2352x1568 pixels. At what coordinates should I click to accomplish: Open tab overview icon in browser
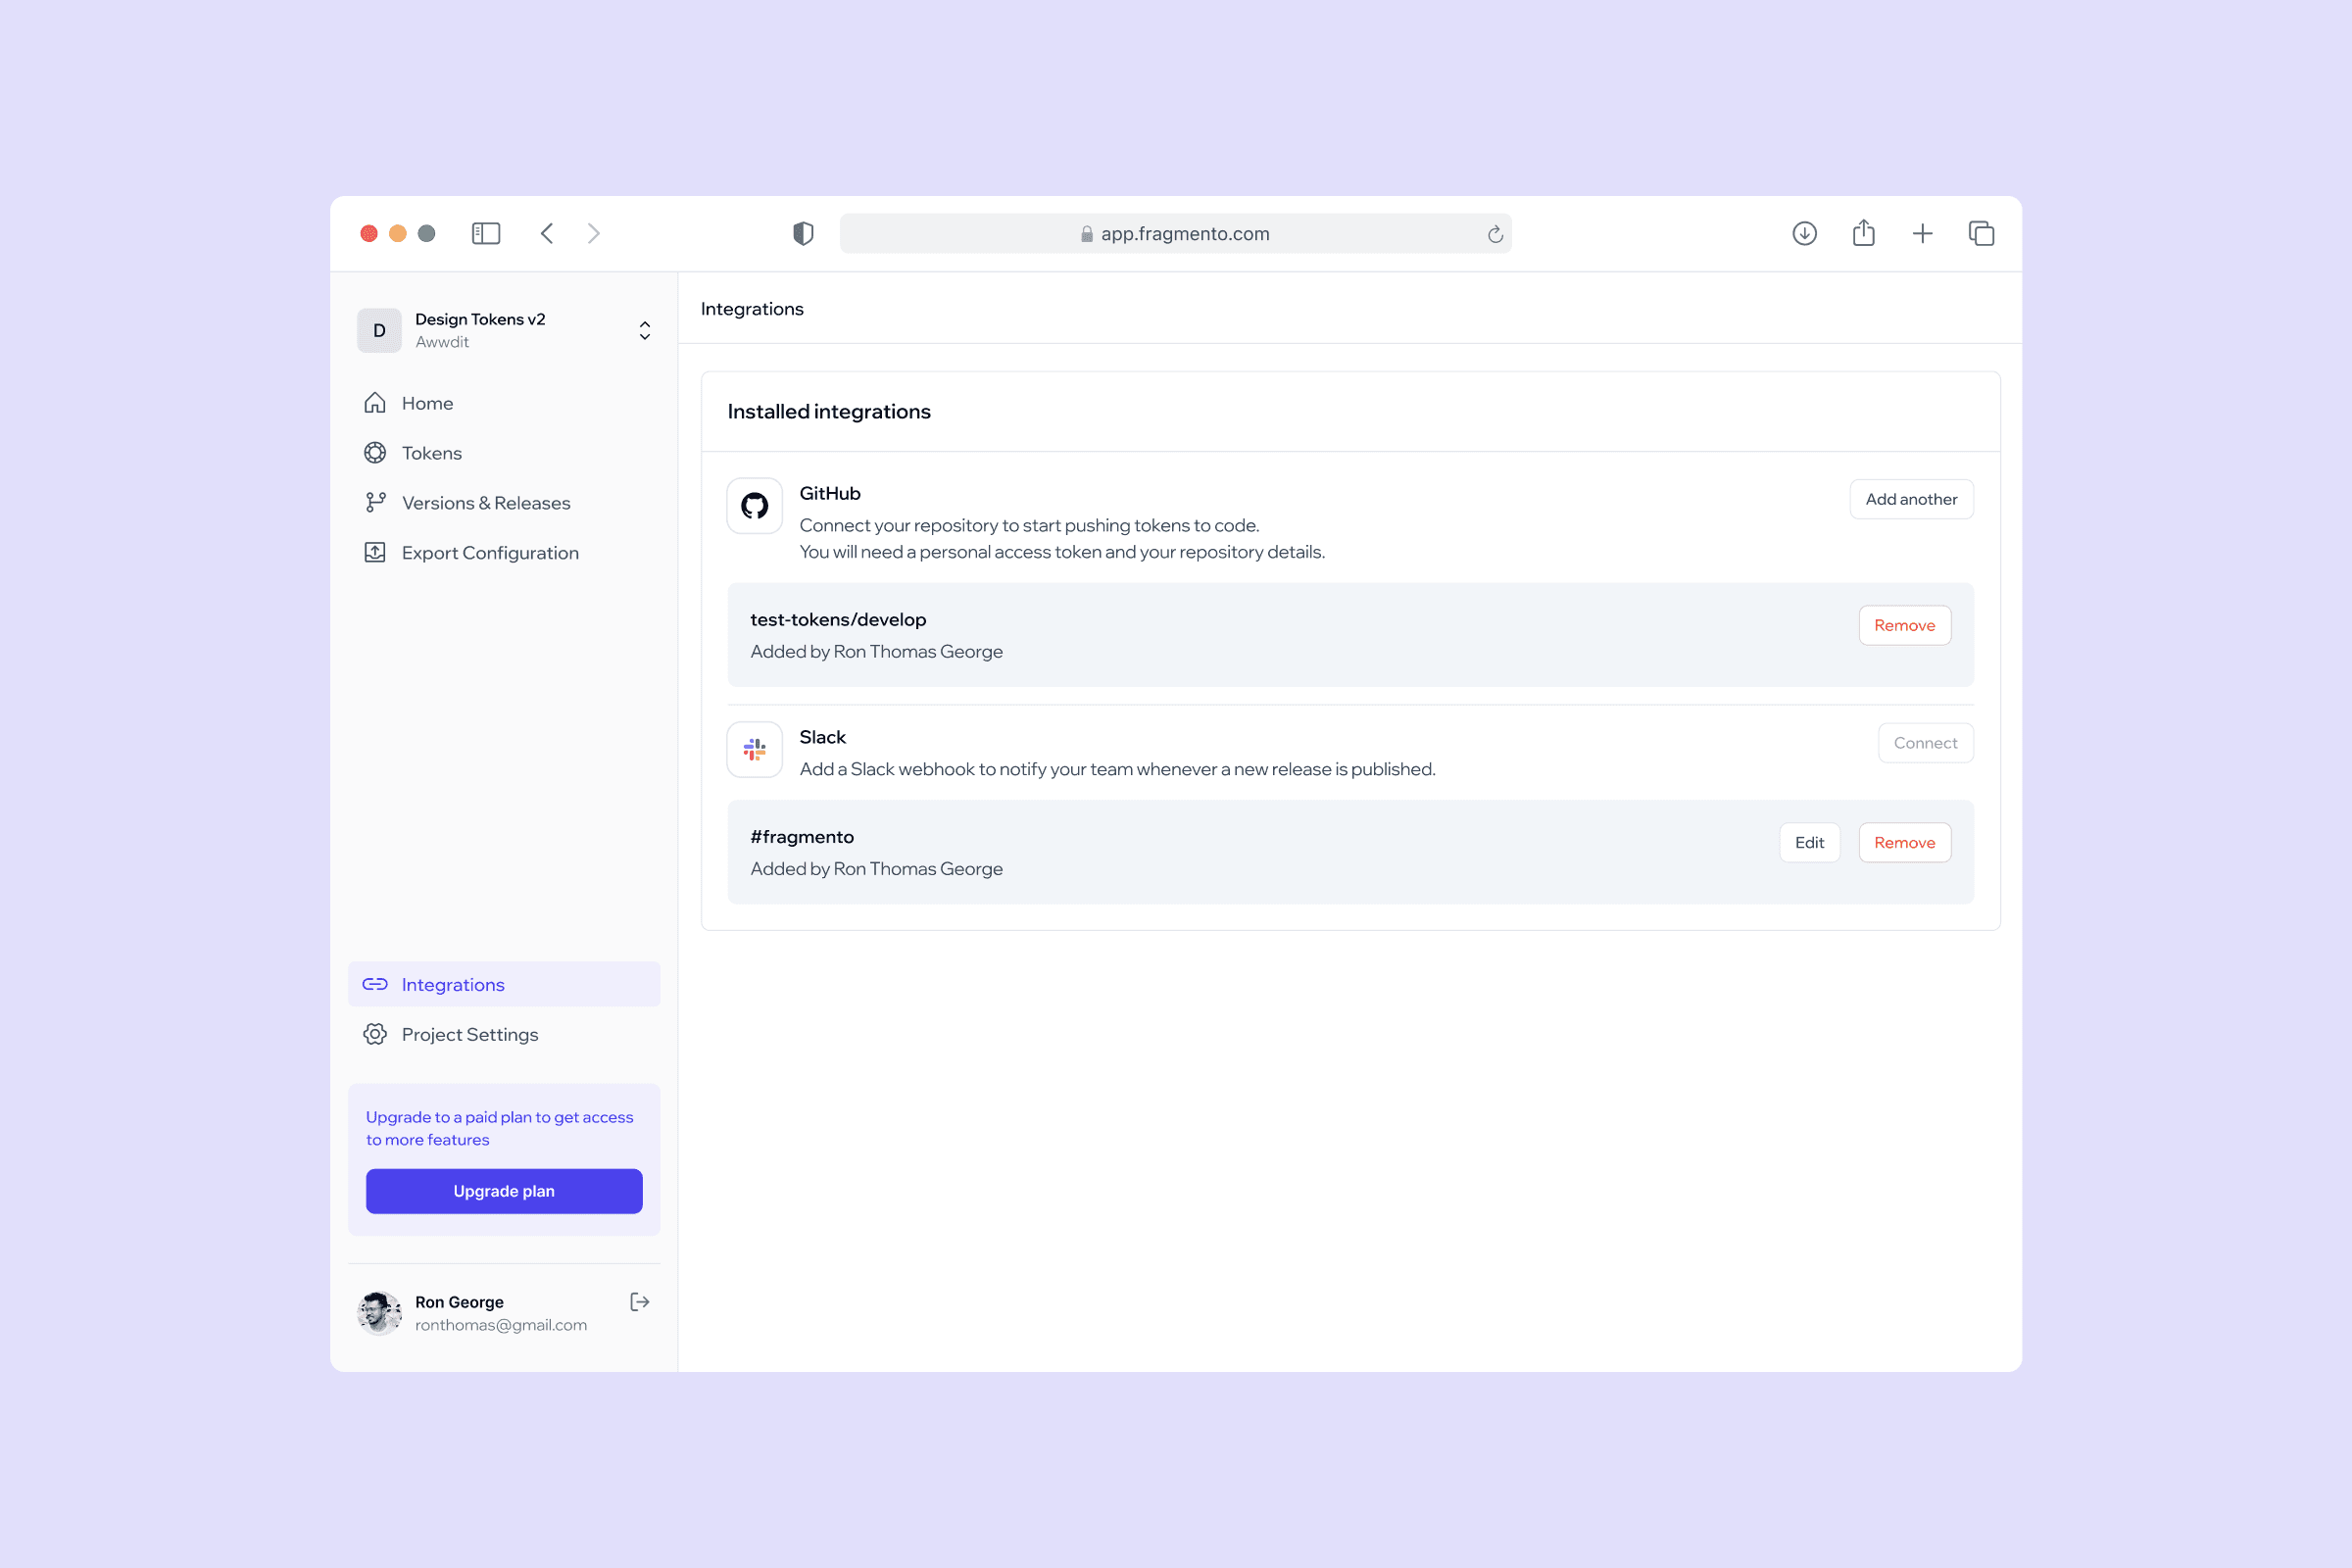point(1981,233)
